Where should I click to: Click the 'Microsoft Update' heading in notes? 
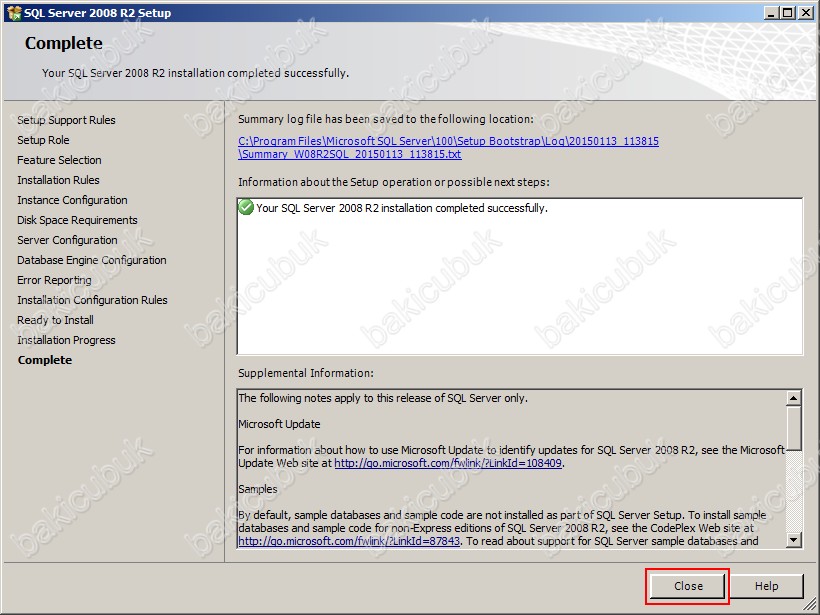(x=279, y=424)
